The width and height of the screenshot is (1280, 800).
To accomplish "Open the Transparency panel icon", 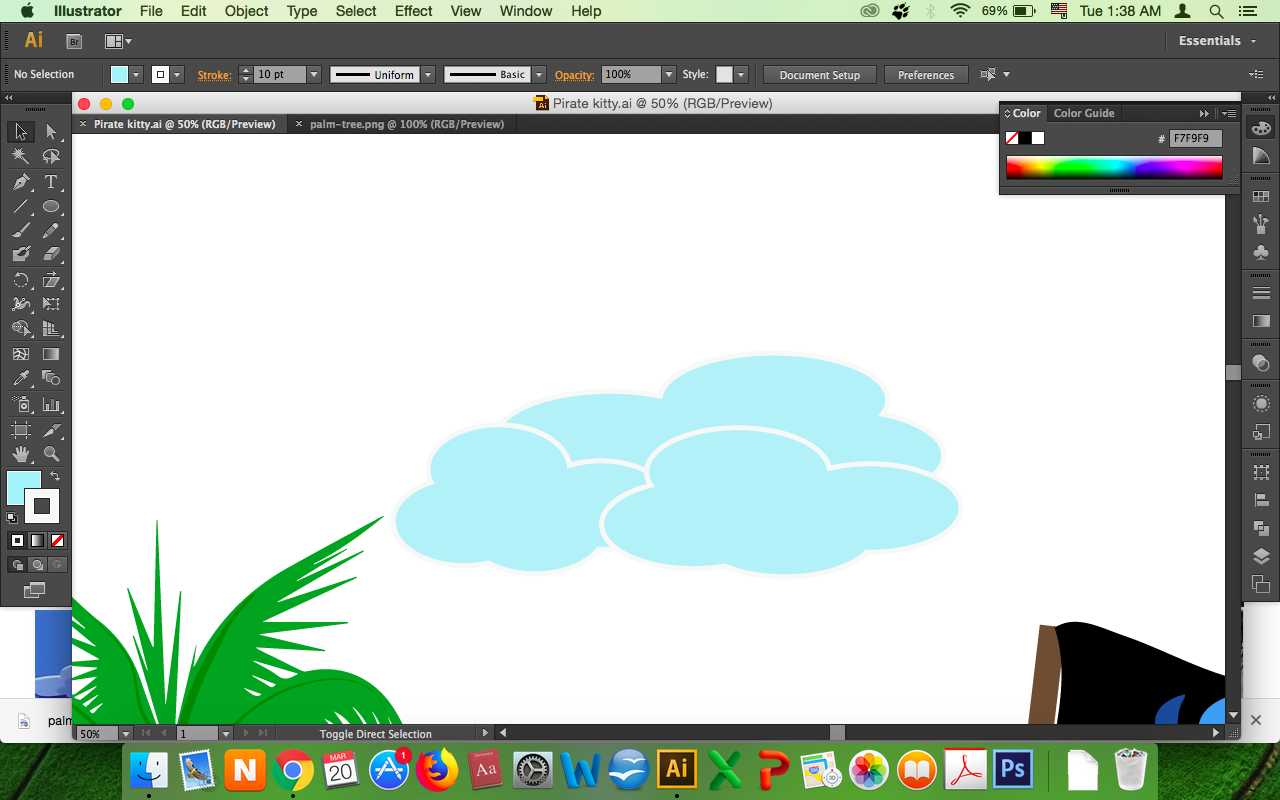I will tap(1261, 363).
